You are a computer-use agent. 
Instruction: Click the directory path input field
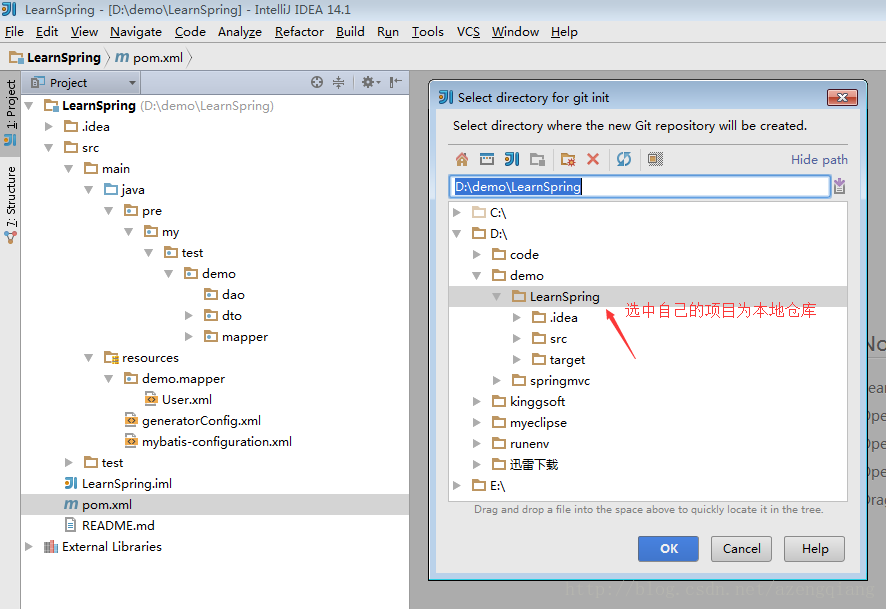click(x=640, y=186)
